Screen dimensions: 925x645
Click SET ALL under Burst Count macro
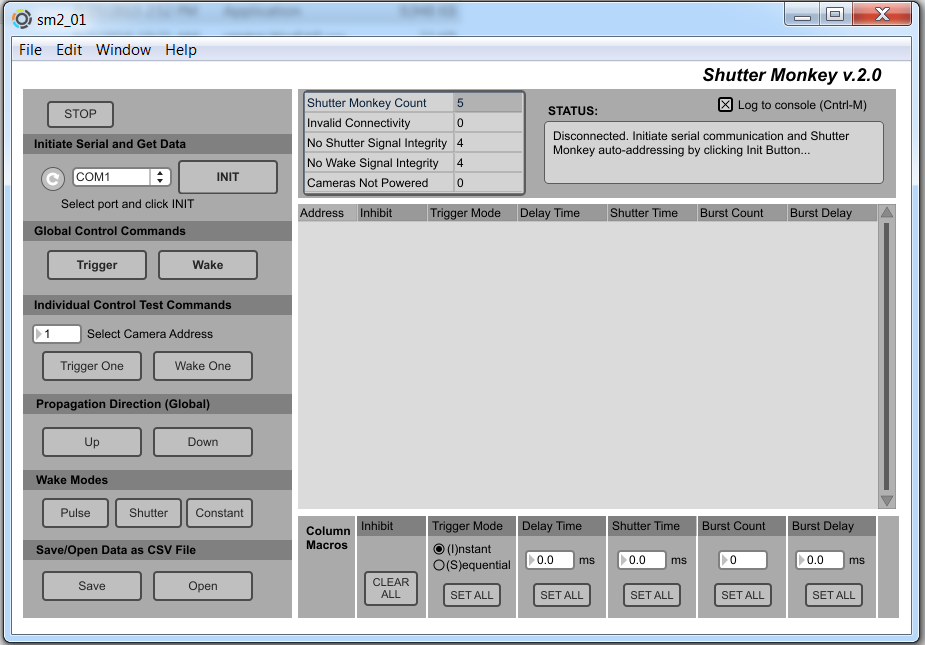743,595
